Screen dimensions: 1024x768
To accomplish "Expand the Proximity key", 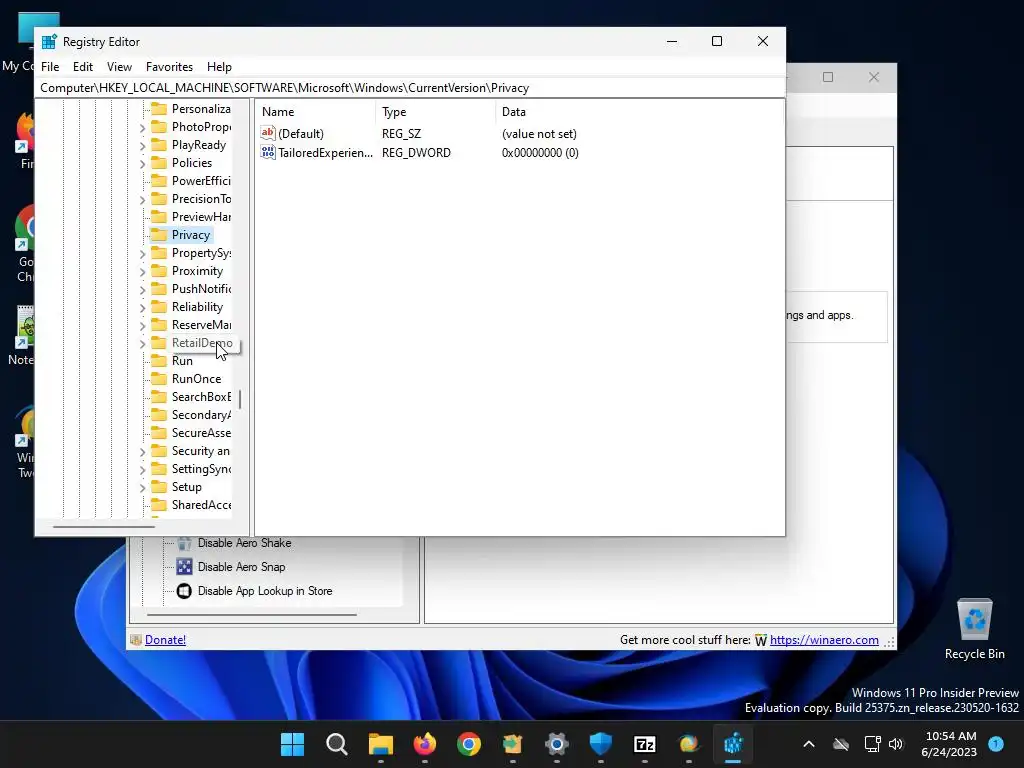I will 142,271.
